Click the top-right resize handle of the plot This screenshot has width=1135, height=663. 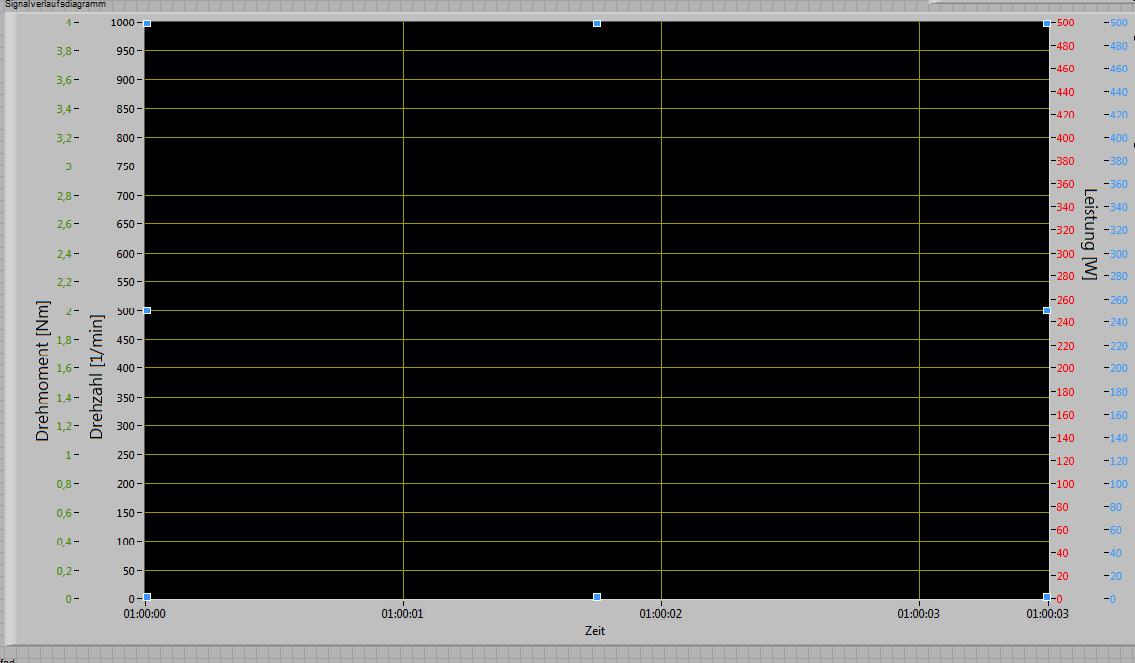[x=1047, y=24]
